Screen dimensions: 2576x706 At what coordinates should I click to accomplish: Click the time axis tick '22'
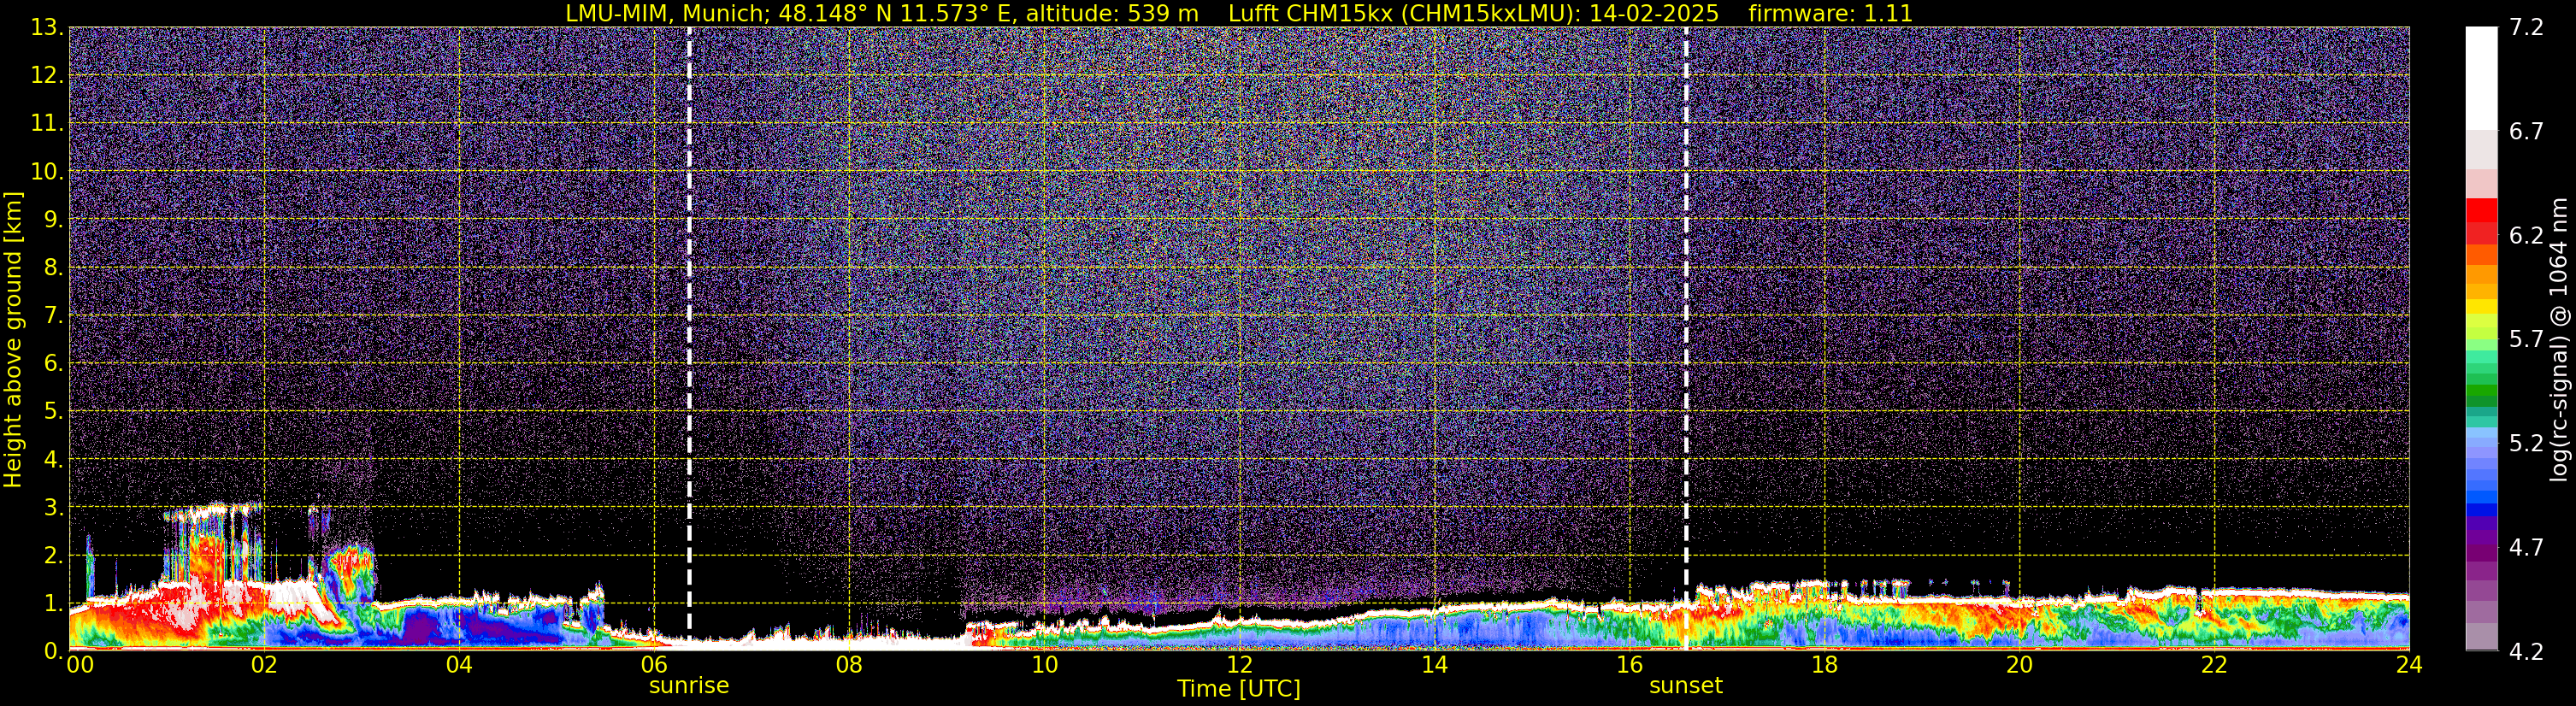2214,666
